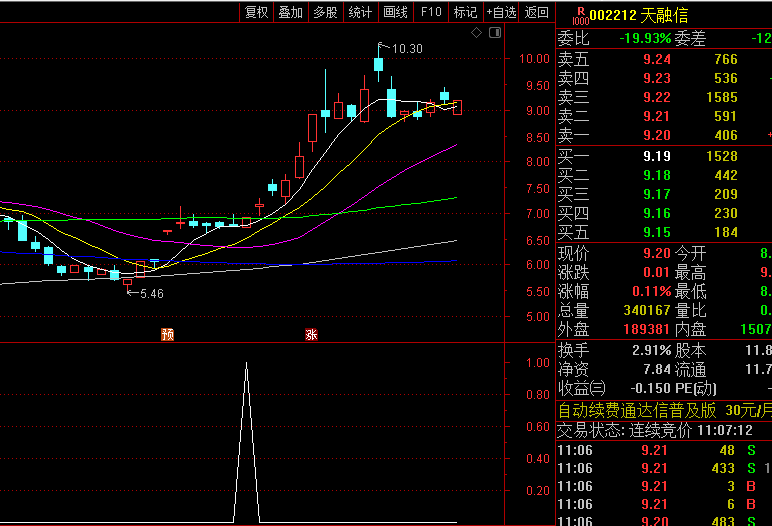This screenshot has width=772, height=526.
Task: Activate the 画线 drawing tool
Action: tap(395, 12)
